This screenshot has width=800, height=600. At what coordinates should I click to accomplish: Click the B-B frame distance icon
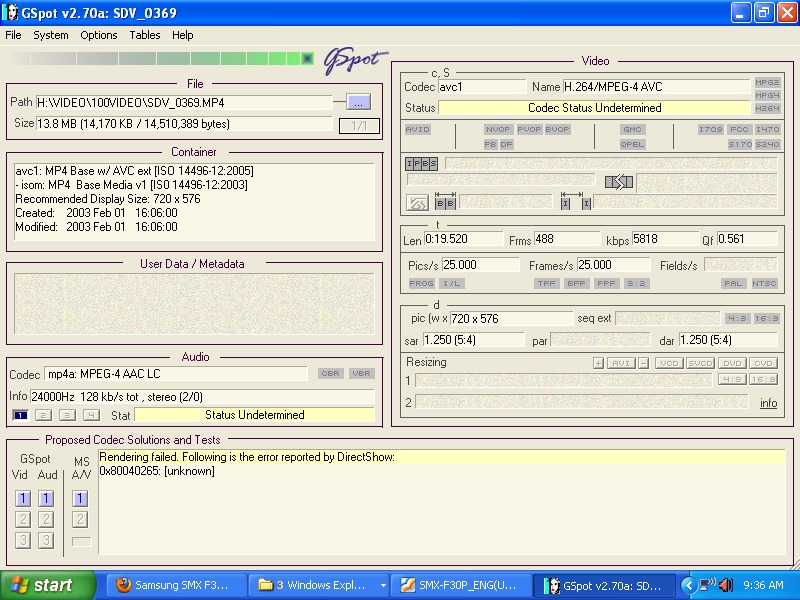tap(445, 203)
